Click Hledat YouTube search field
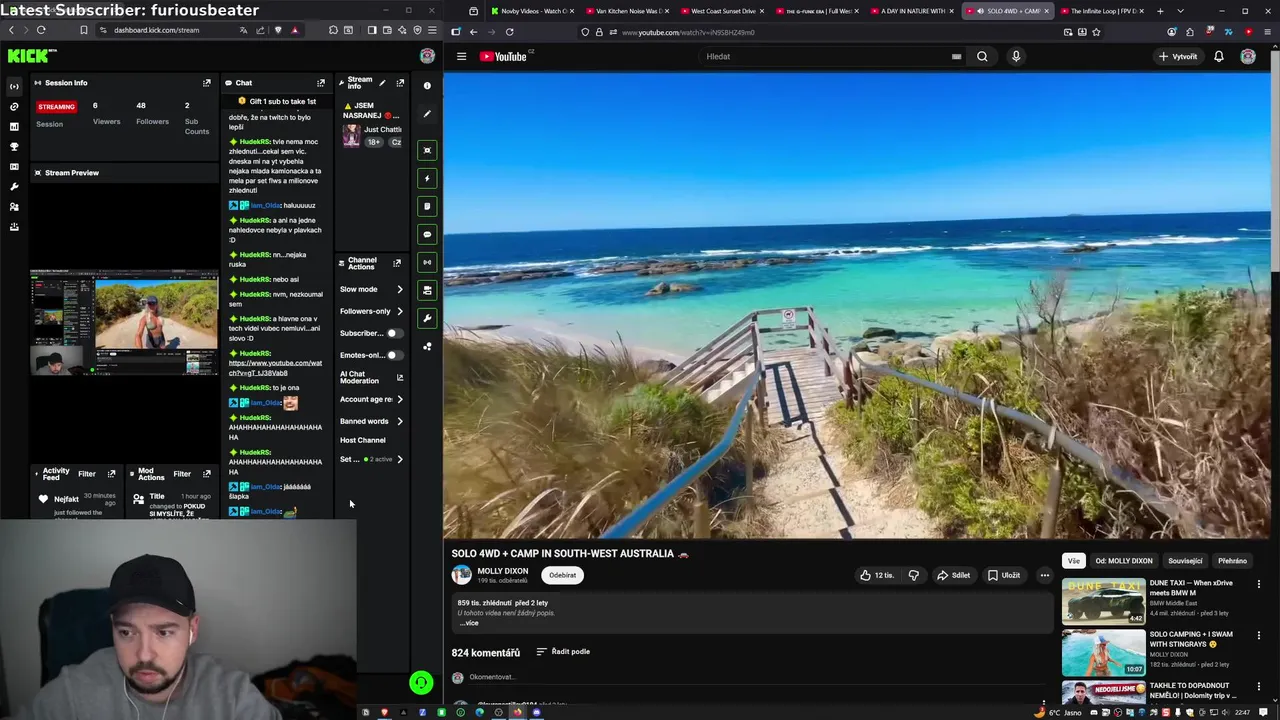This screenshot has width=1280, height=720. click(x=825, y=57)
